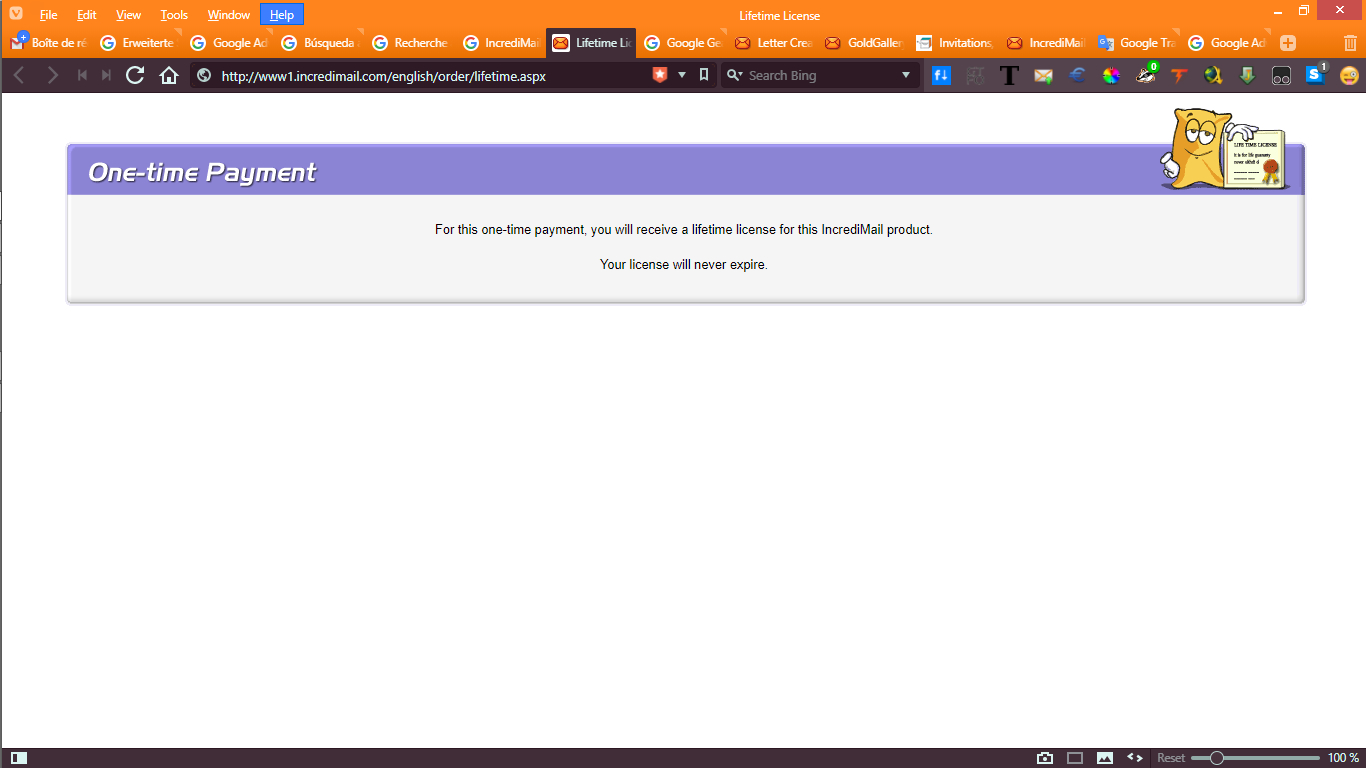The height and width of the screenshot is (768, 1366).
Task: Click the URL address field
Action: pos(430,75)
